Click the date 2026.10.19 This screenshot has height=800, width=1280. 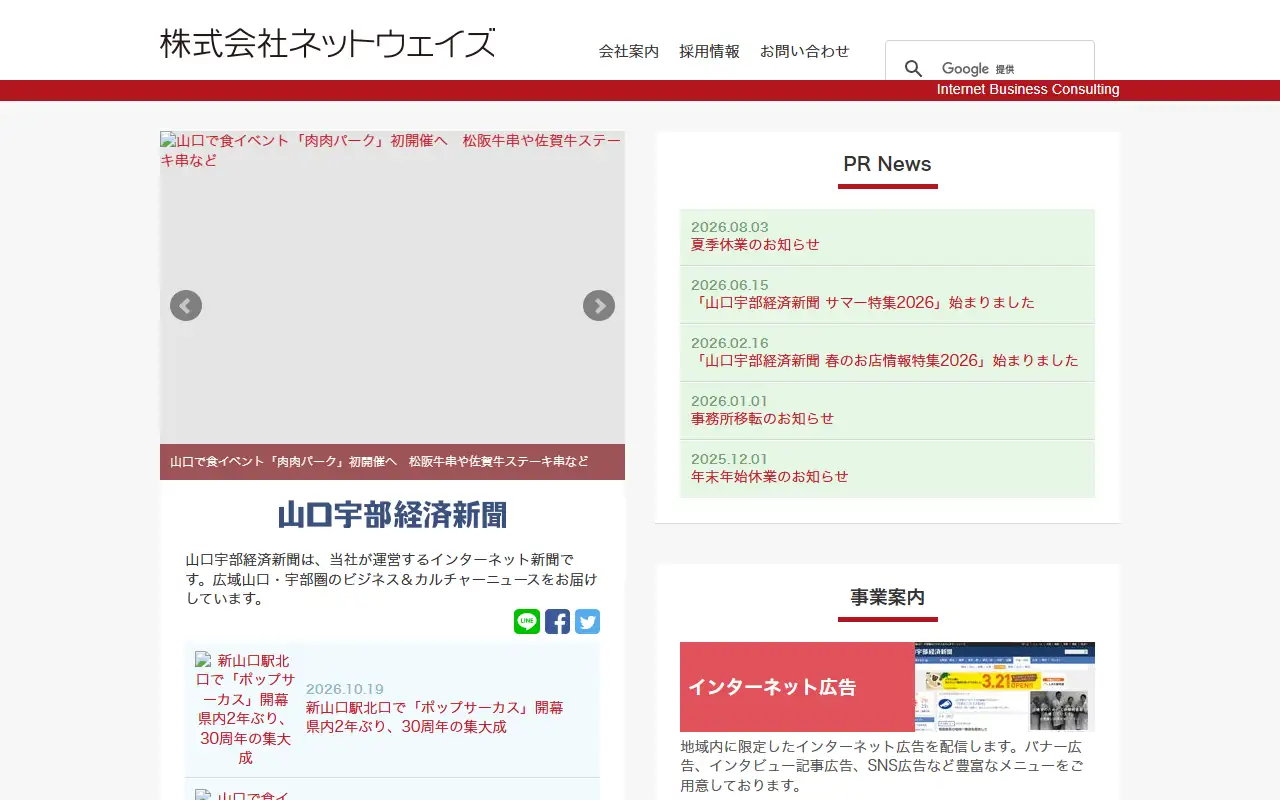345,689
